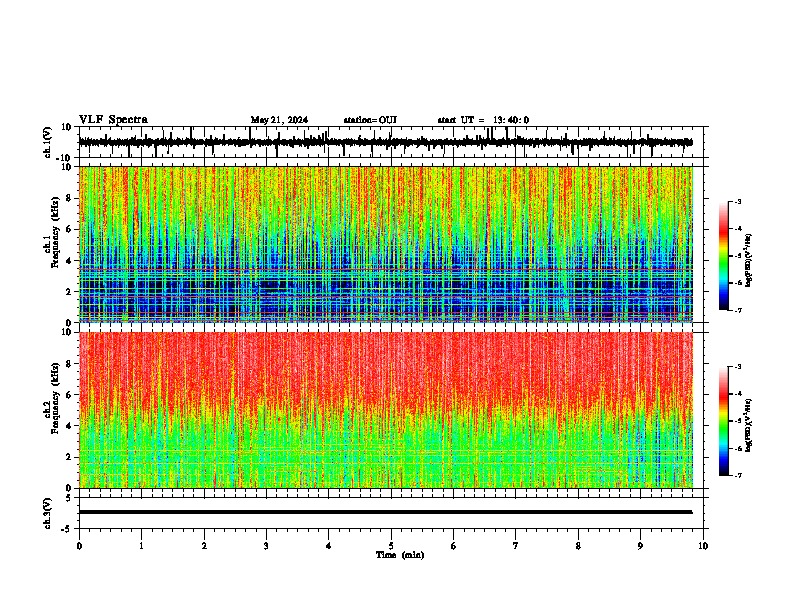Click the date text "May 21, 2024"
Screen dimensions: 792x612
(x=279, y=120)
